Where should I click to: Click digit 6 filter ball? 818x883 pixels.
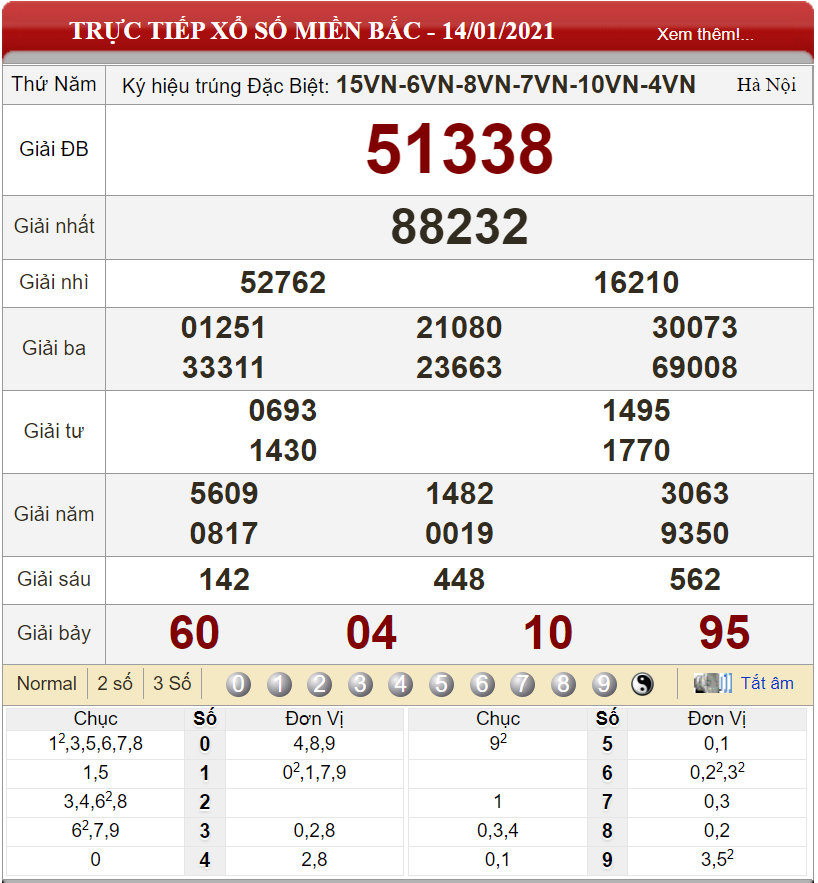[x=482, y=684]
